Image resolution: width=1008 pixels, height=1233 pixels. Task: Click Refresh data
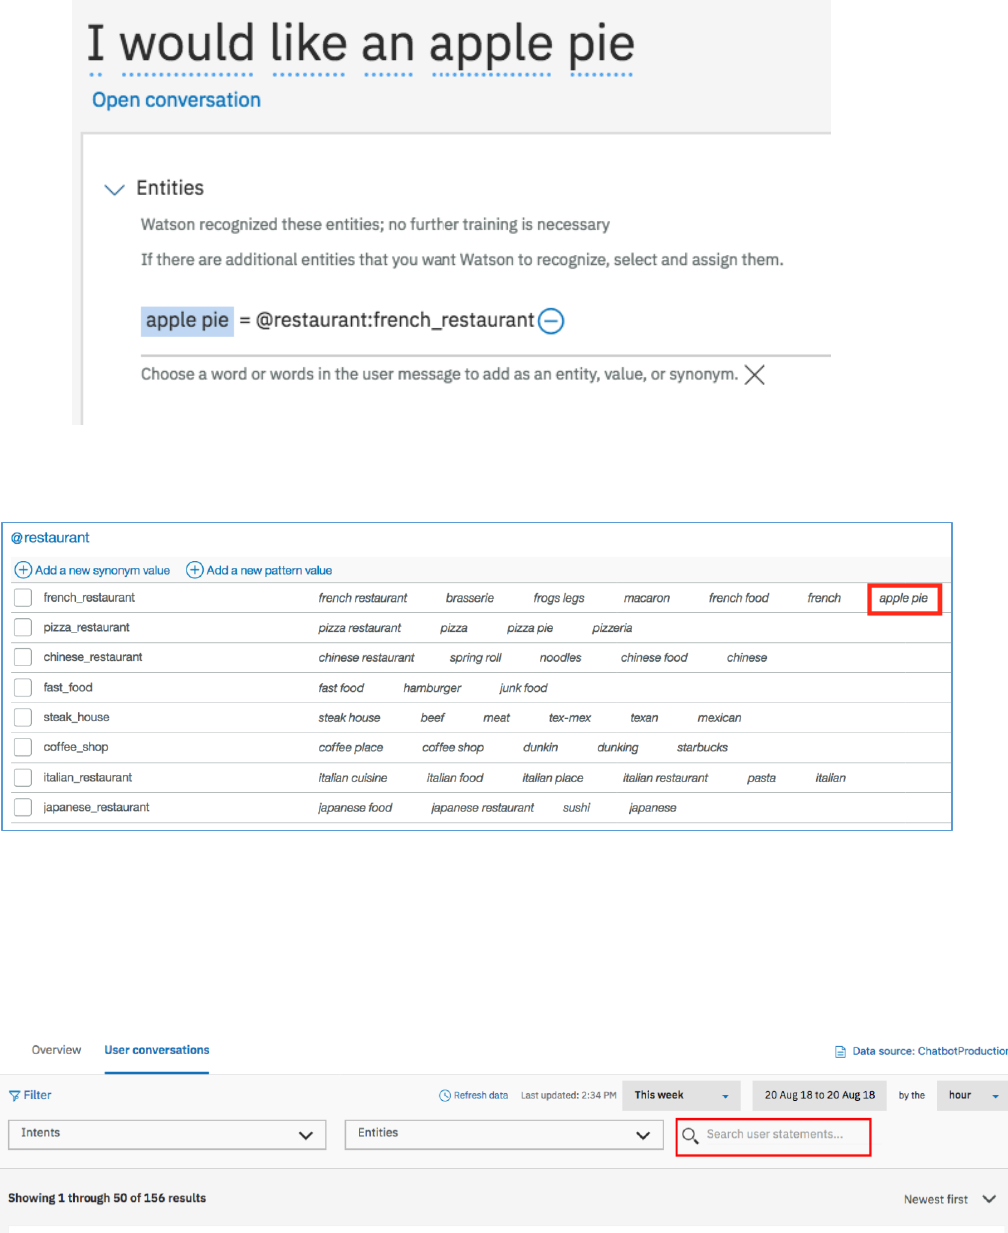click(474, 1096)
